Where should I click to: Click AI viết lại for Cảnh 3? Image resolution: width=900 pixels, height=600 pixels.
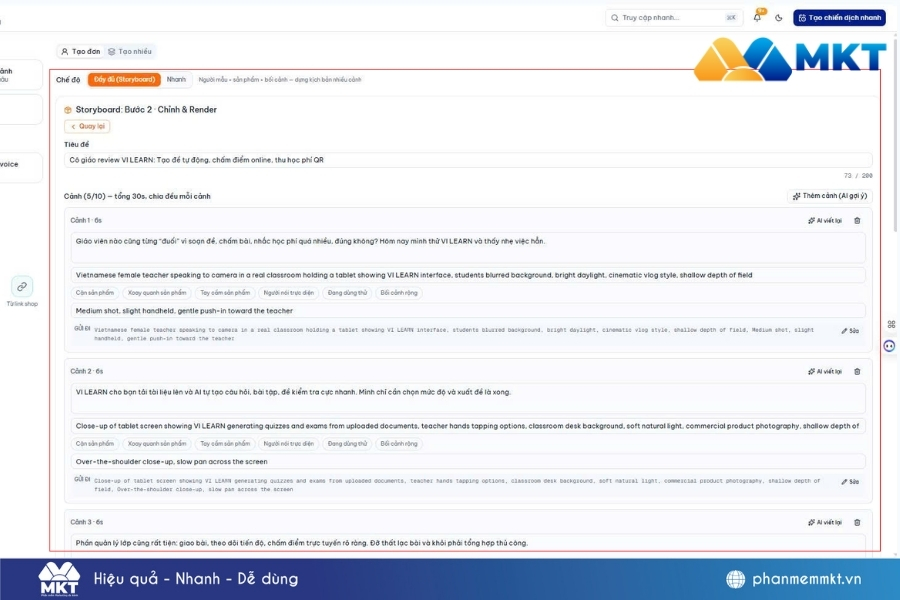(x=825, y=522)
